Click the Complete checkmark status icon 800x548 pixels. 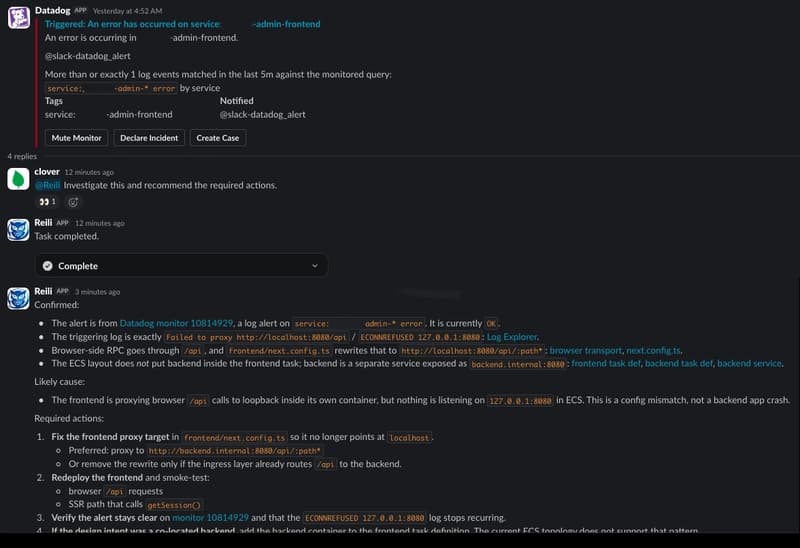point(47,266)
